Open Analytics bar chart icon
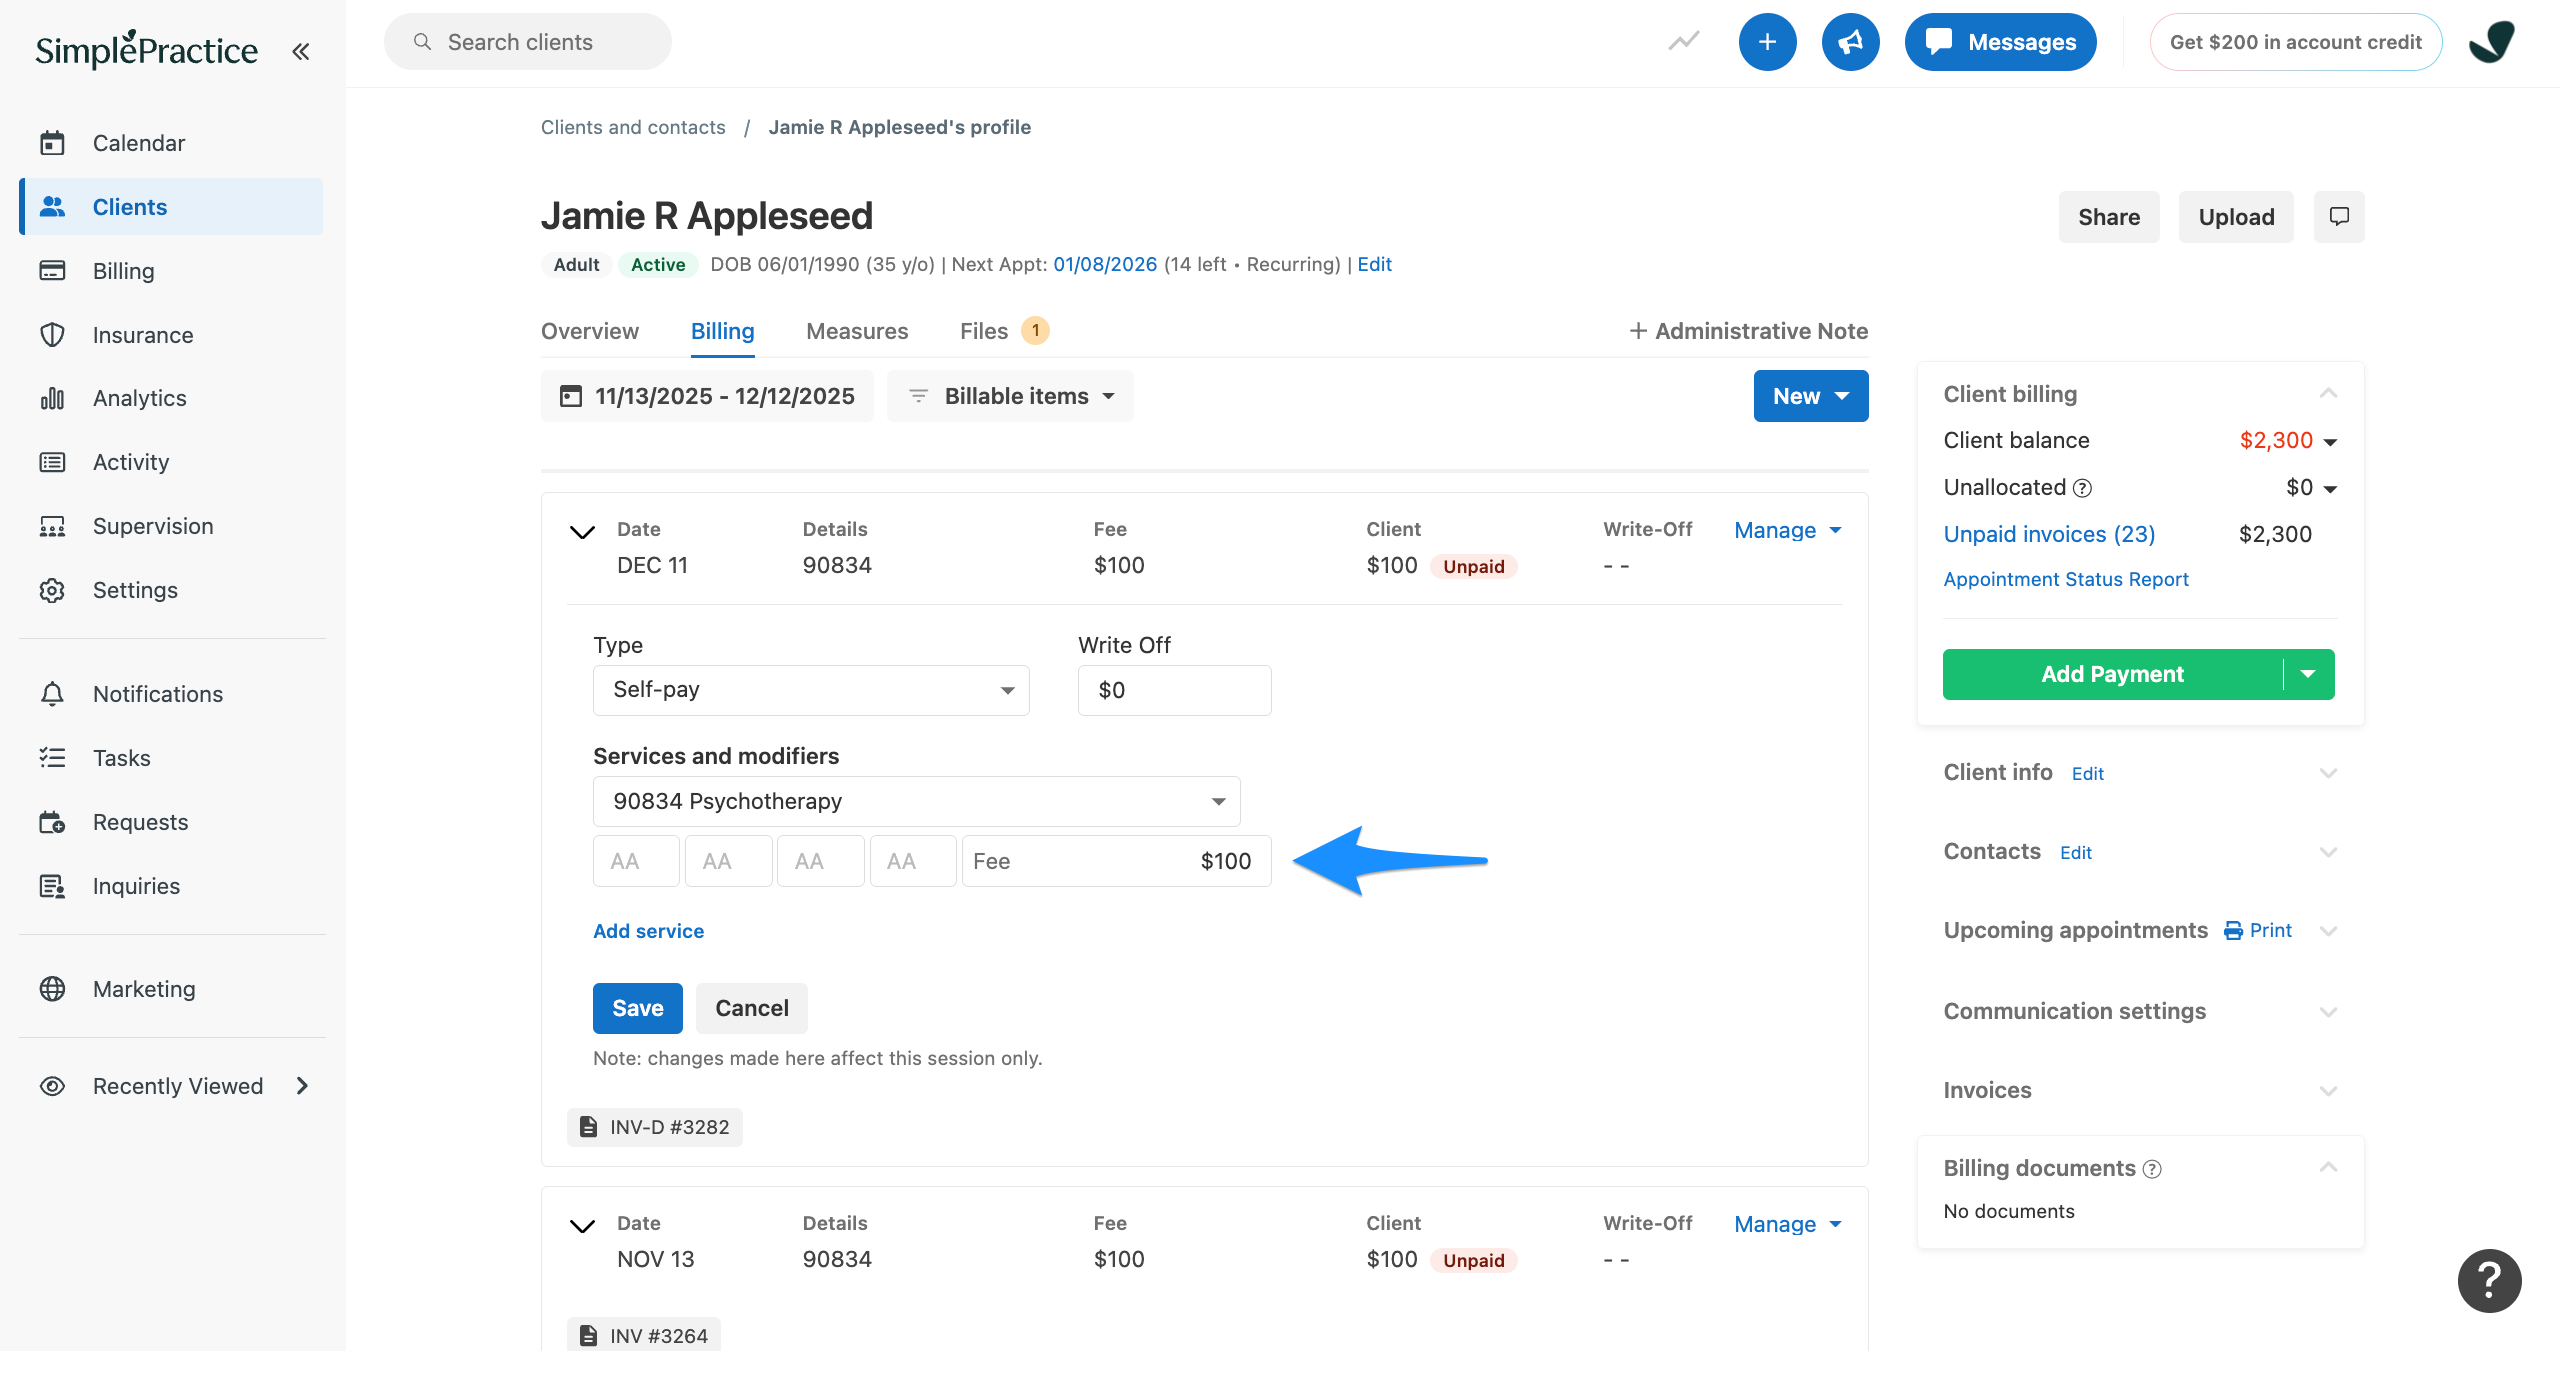The height and width of the screenshot is (1392, 2560). coord(52,398)
